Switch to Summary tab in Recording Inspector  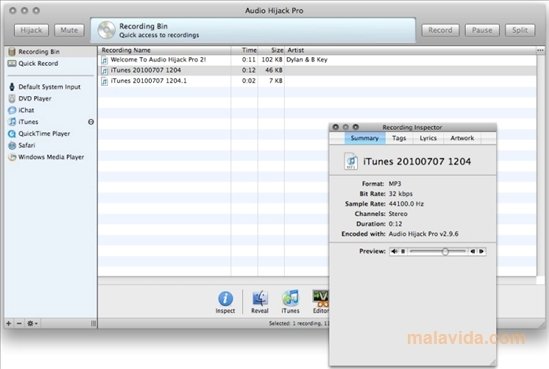364,138
